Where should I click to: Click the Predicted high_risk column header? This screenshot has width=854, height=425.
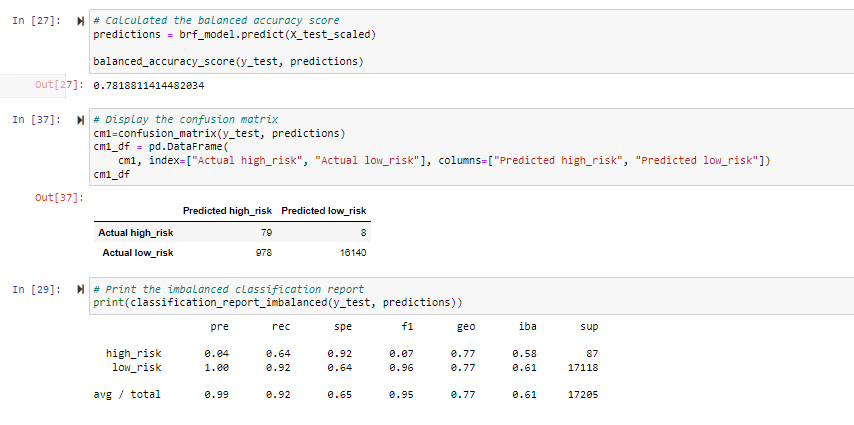227,211
